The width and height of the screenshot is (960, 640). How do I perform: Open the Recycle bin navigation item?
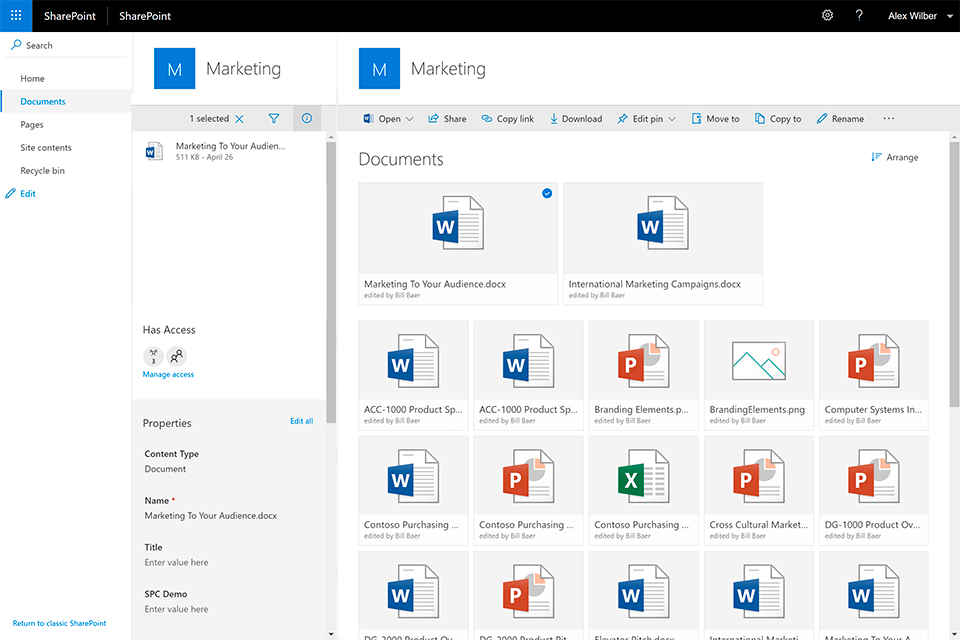[42, 171]
